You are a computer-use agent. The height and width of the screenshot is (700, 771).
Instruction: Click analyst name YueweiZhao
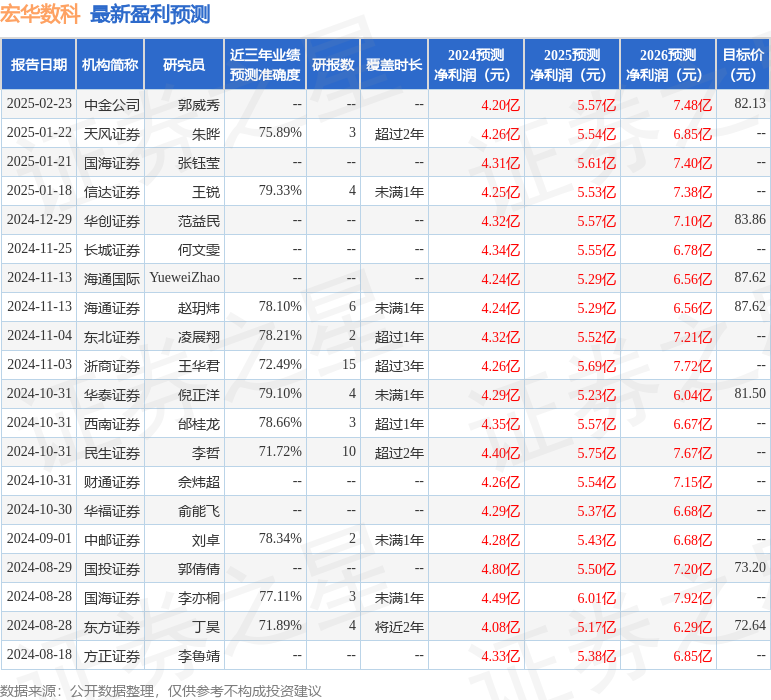click(x=184, y=278)
